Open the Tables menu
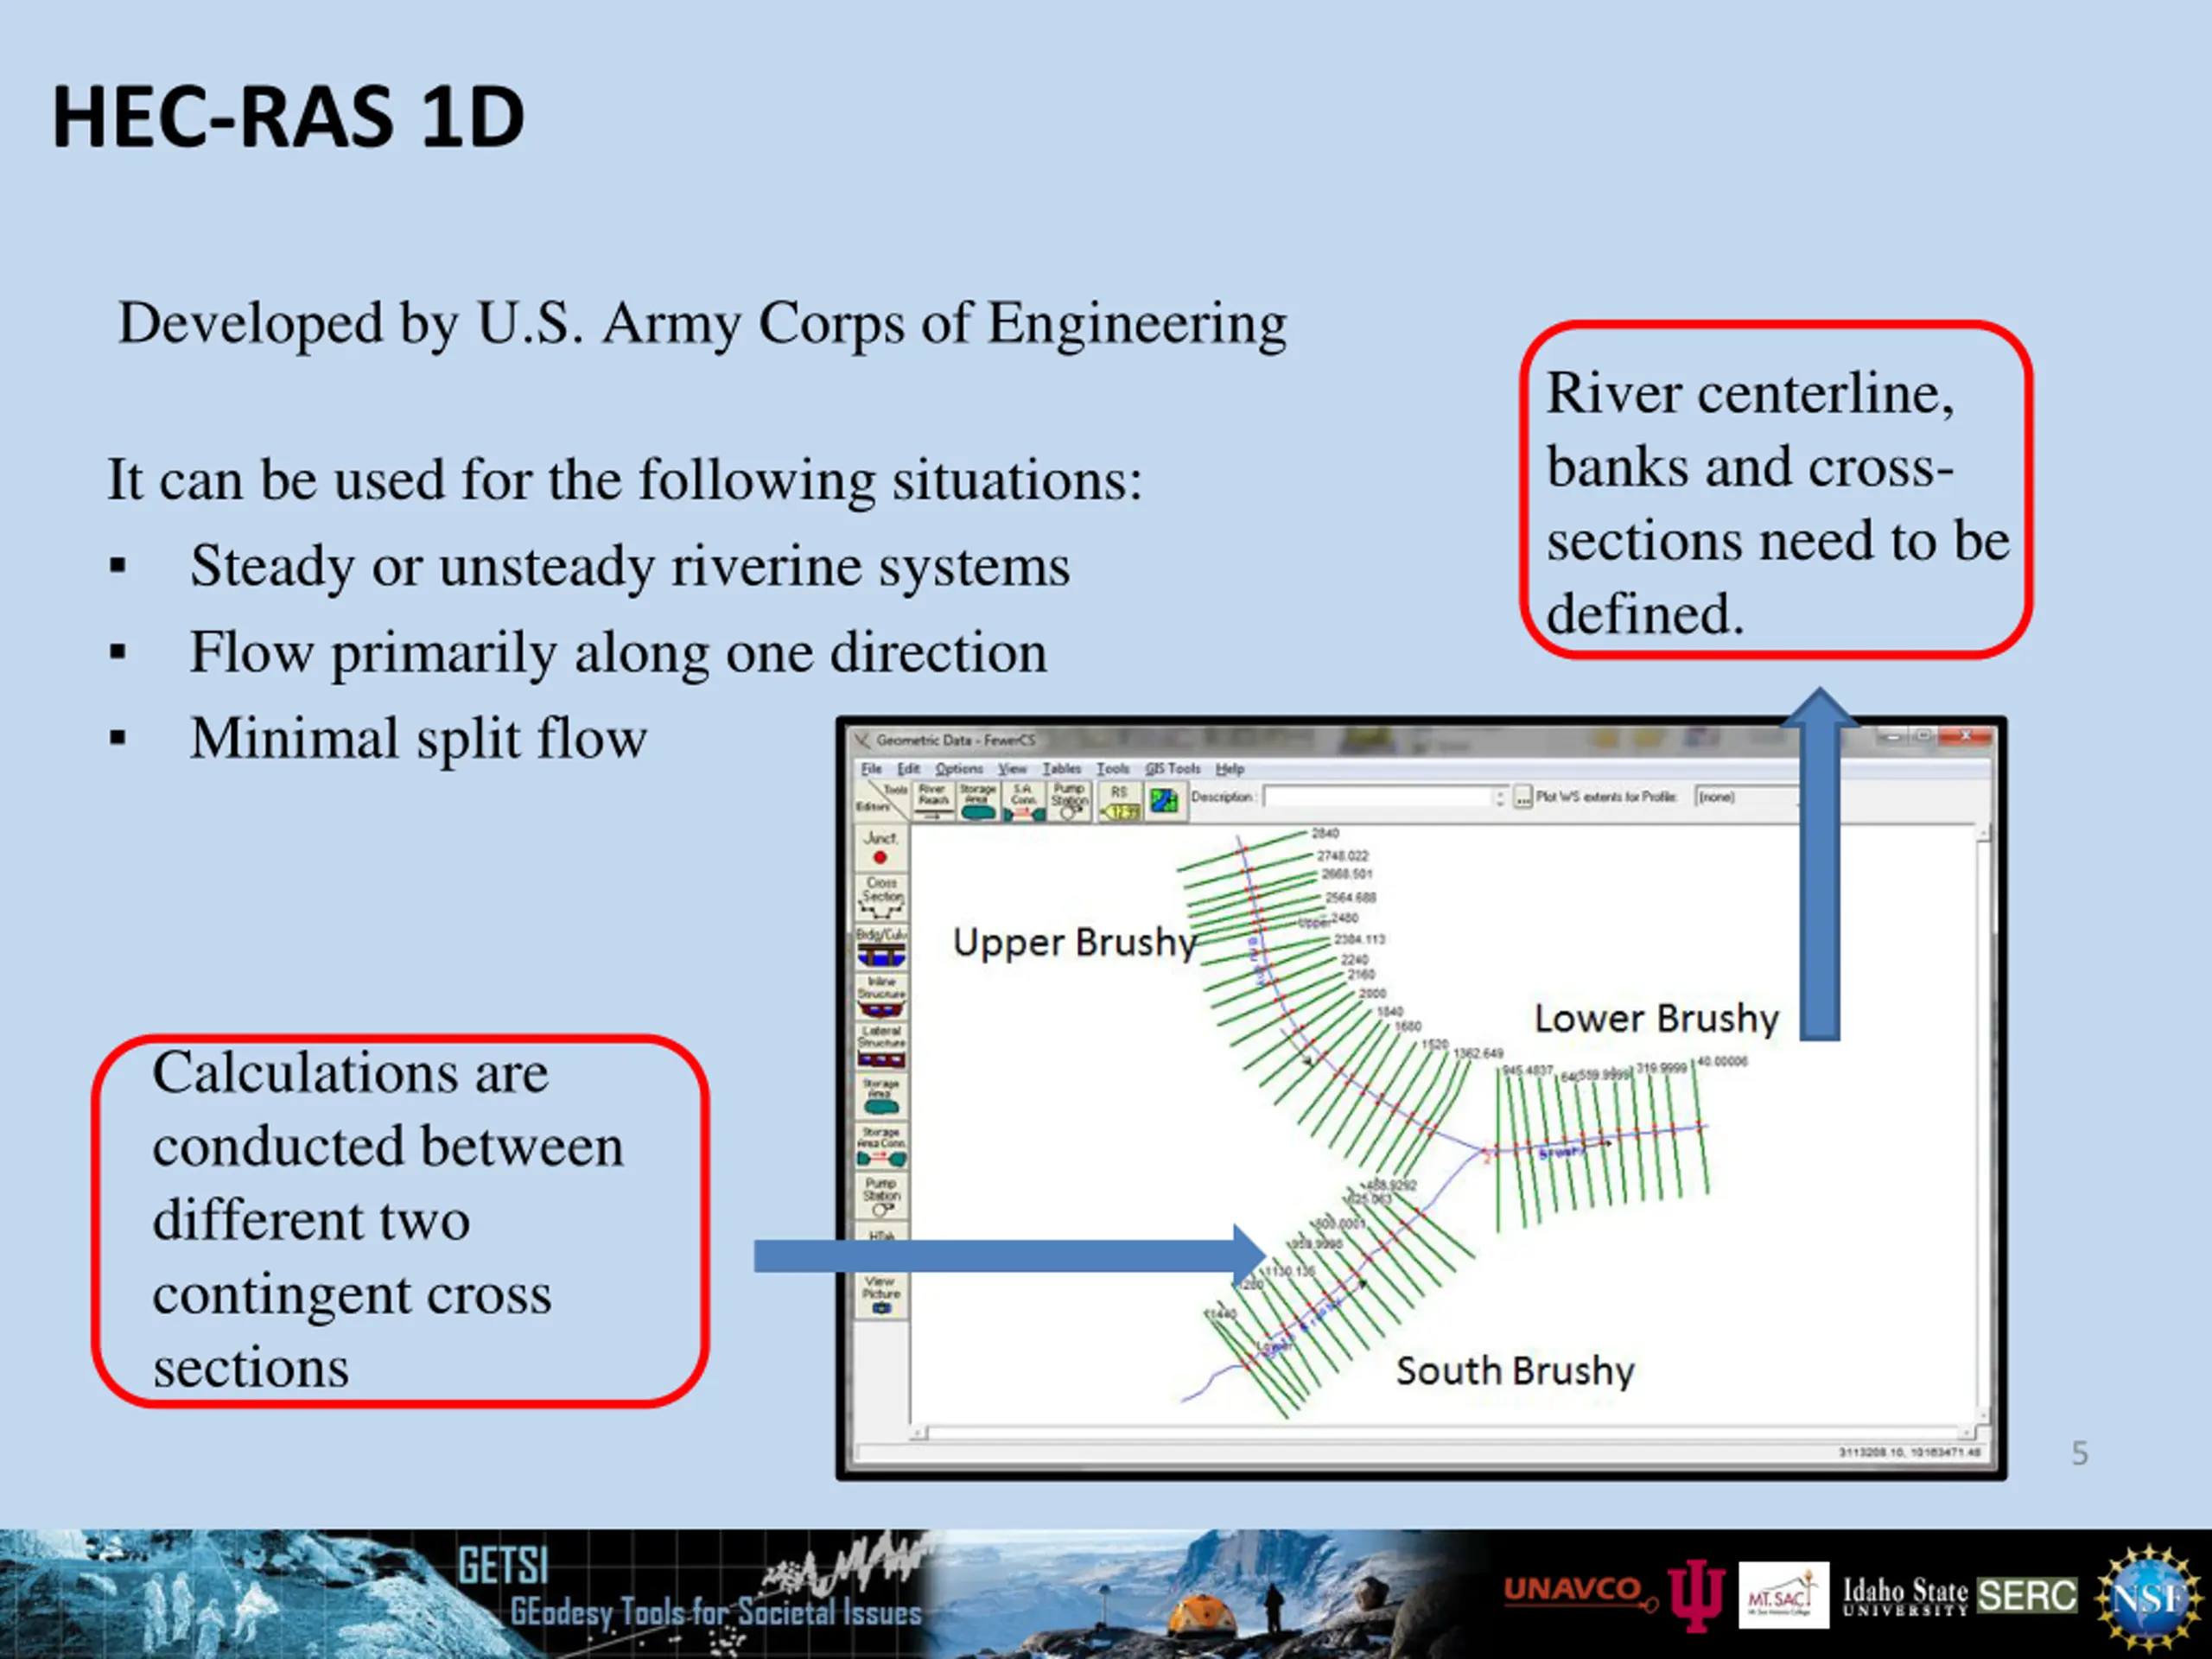 pyautogui.click(x=1061, y=769)
